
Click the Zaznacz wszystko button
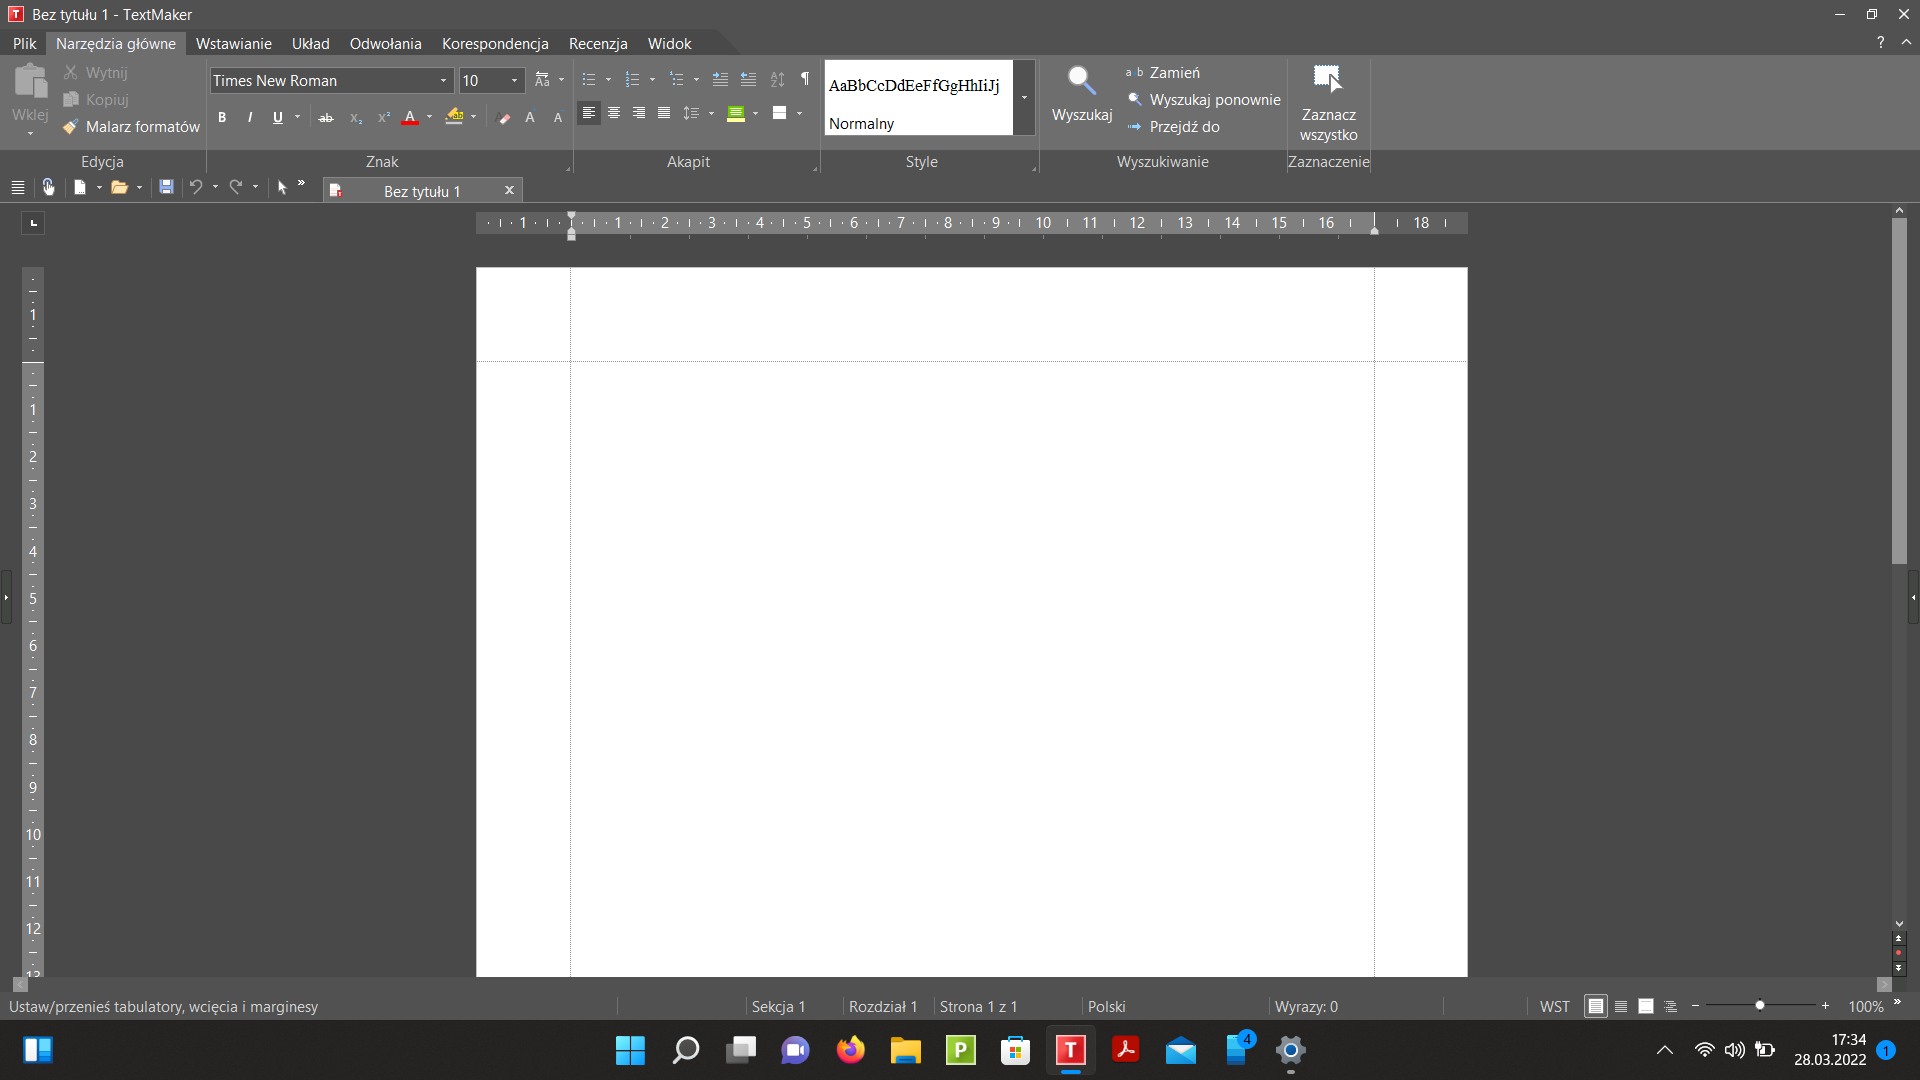point(1328,103)
